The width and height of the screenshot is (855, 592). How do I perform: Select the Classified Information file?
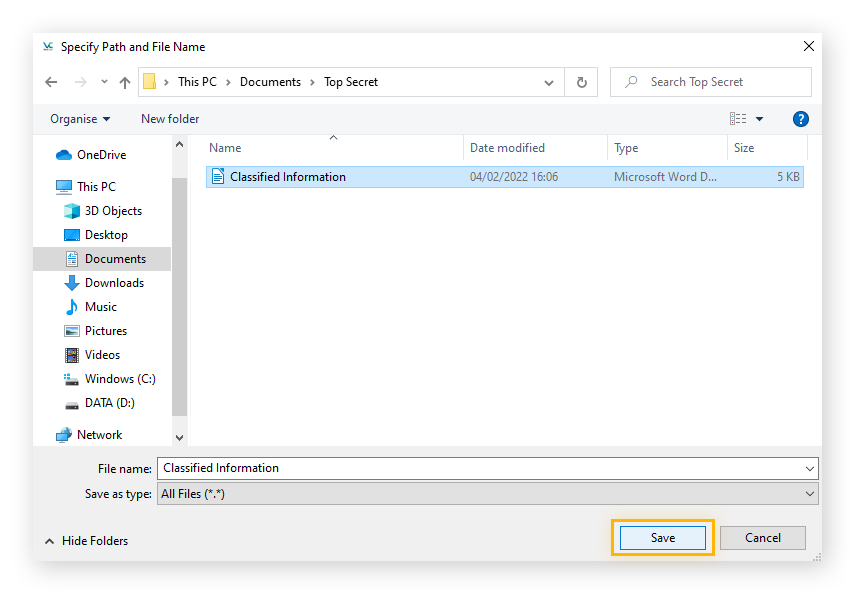click(x=286, y=176)
